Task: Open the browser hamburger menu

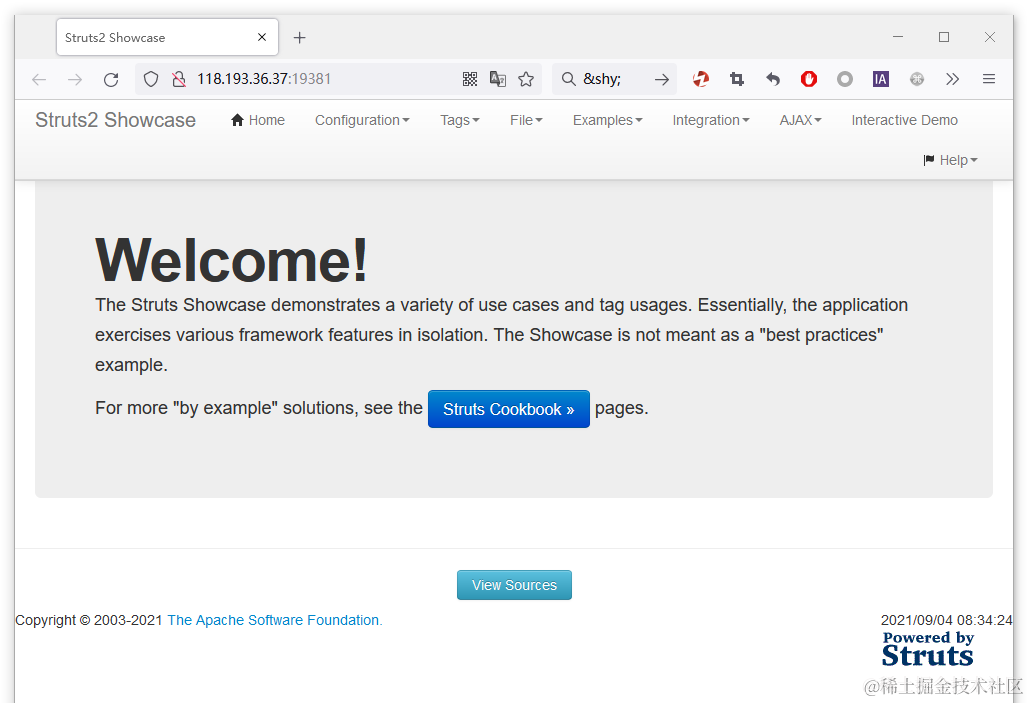Action: pyautogui.click(x=989, y=79)
